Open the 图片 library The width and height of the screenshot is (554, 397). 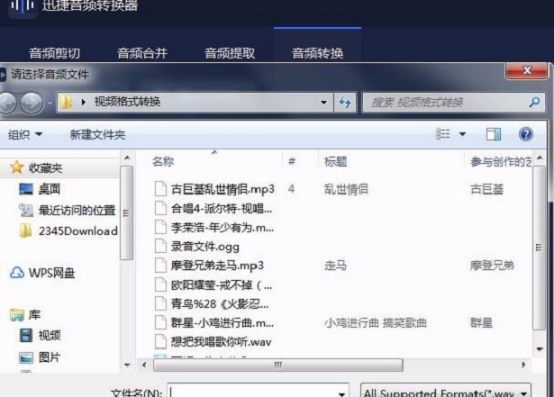click(x=49, y=357)
